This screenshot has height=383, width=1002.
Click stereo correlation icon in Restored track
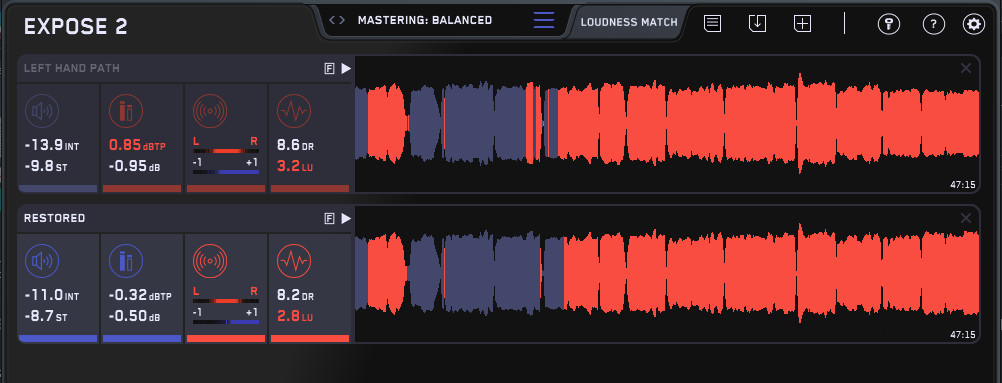tap(210, 262)
